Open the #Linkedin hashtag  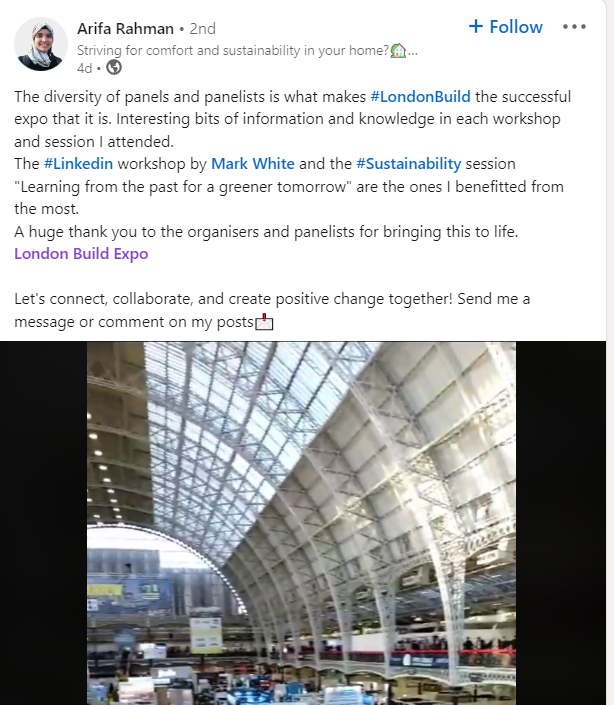78,164
